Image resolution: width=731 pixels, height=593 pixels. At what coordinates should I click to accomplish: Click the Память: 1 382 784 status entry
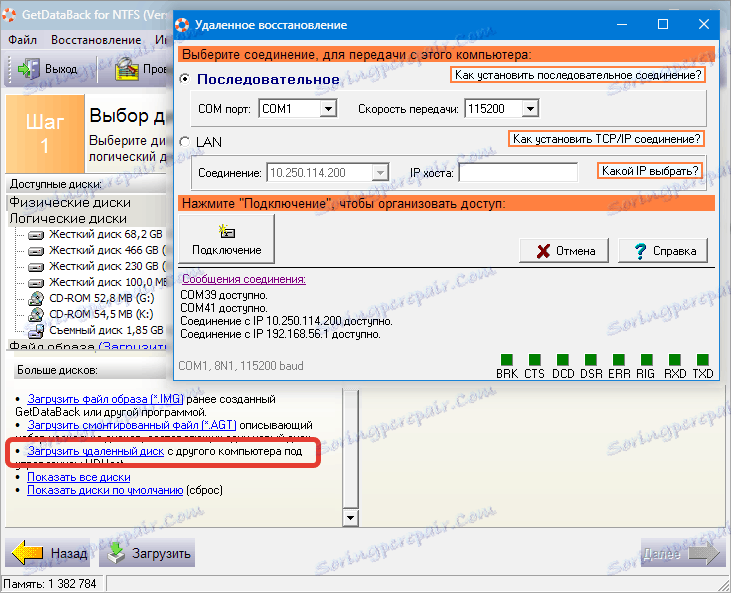click(50, 584)
